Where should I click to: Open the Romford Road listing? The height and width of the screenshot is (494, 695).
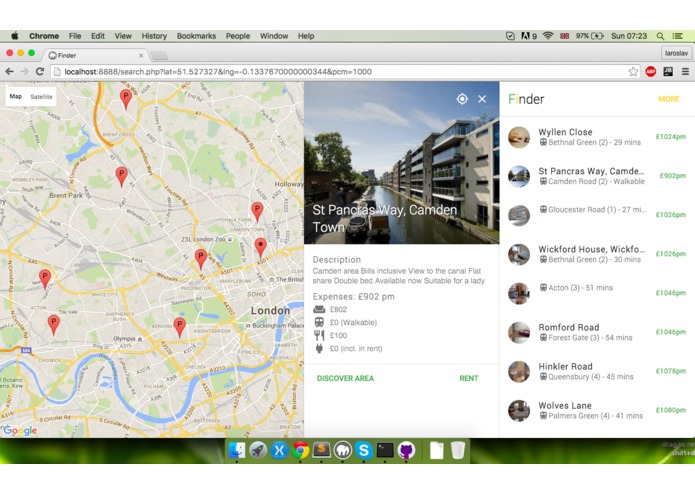(x=597, y=332)
